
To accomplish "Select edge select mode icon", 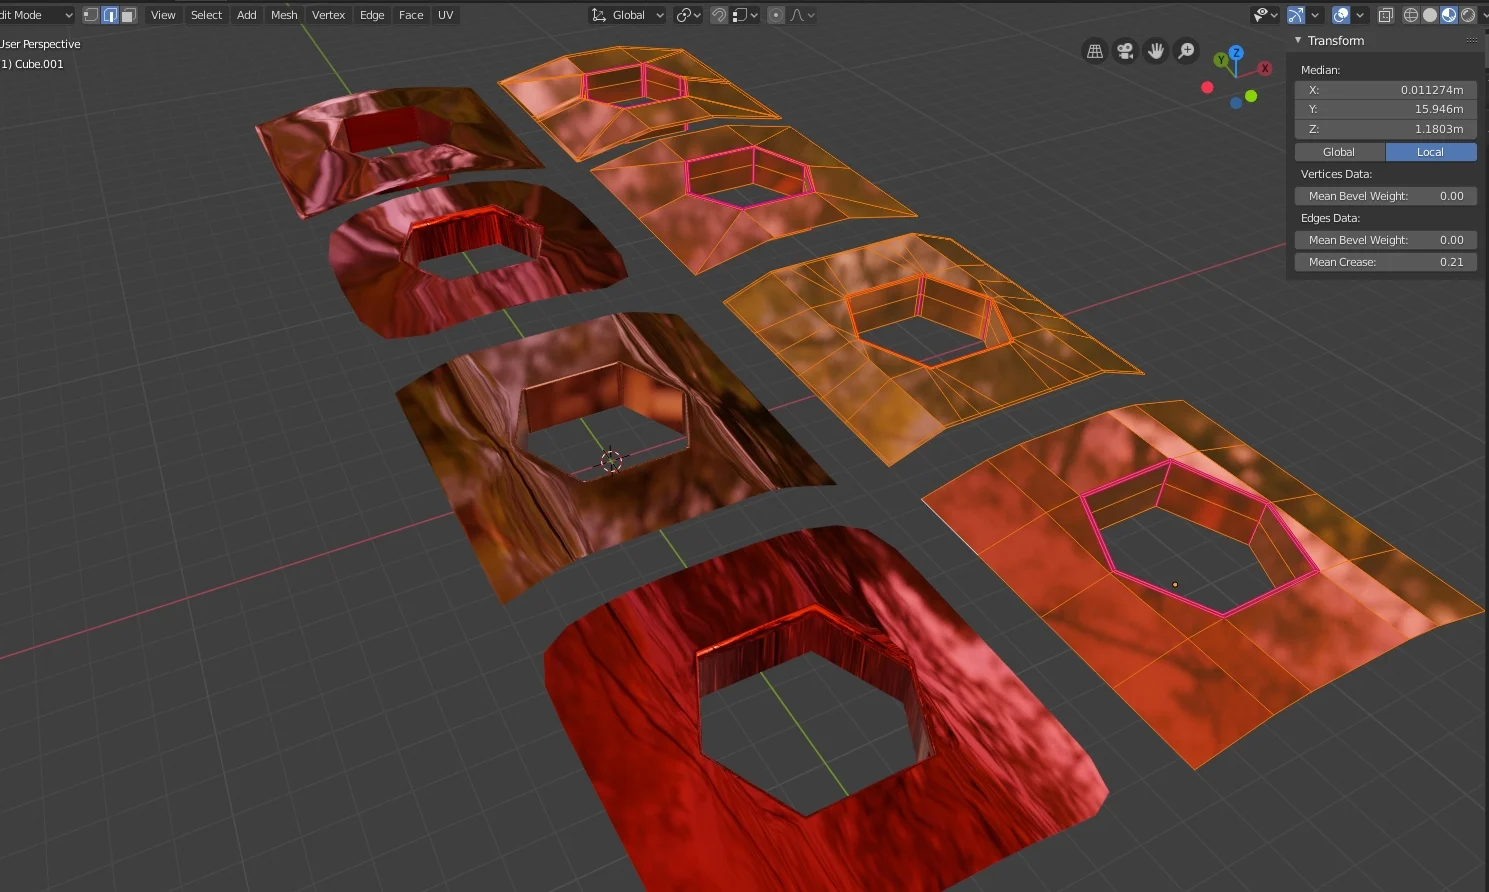I will [x=110, y=15].
